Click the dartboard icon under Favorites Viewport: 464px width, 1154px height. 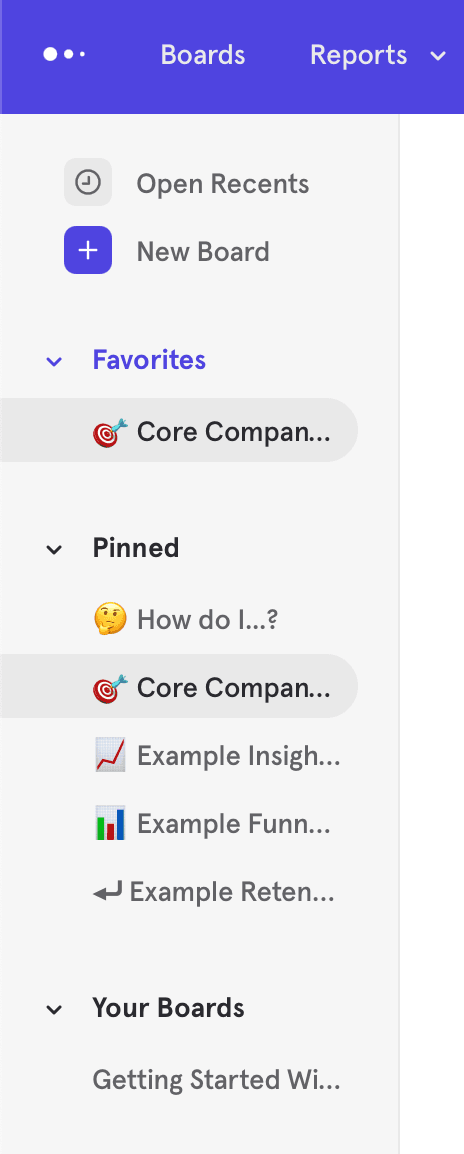tap(110, 432)
